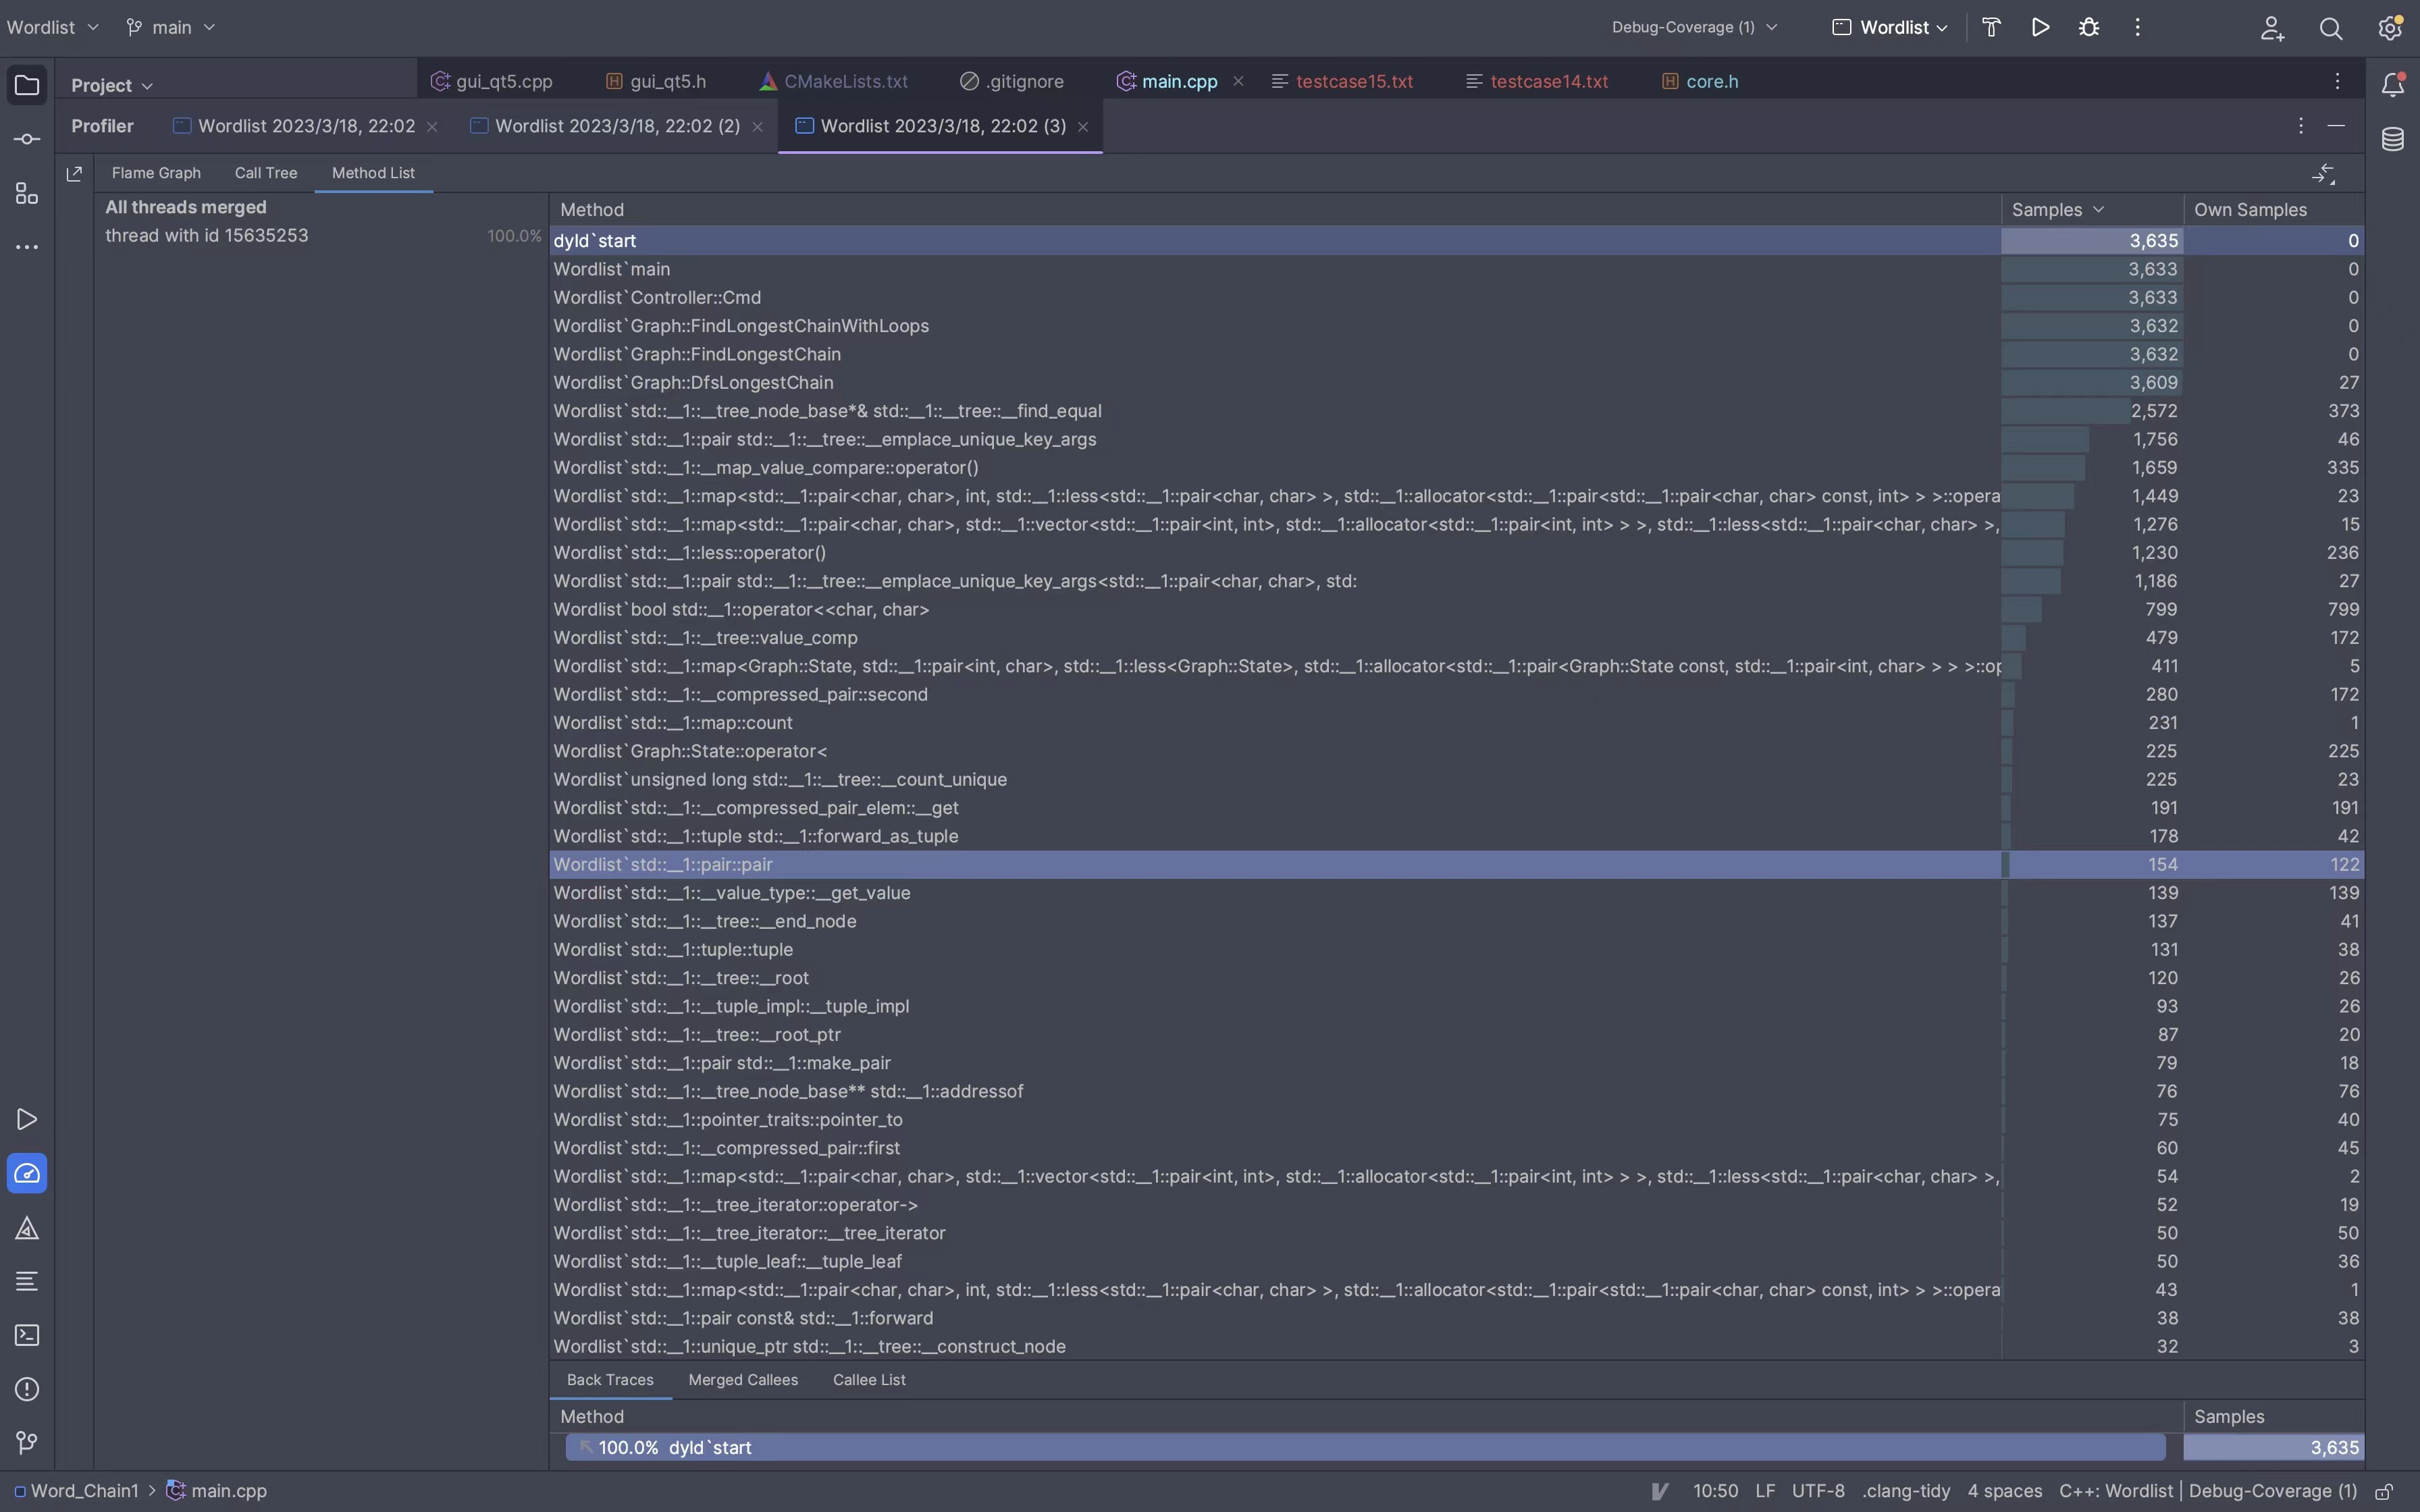Screen dimensions: 2420x1512
Task: Open the Terminal tool window
Action: coord(27,1335)
